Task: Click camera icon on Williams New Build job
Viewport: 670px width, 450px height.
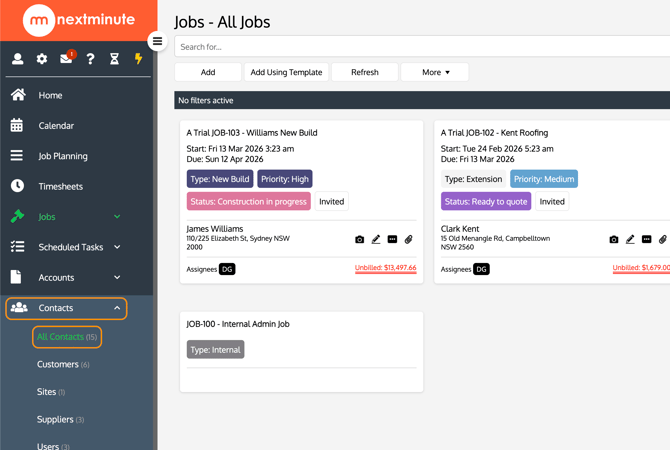Action: (360, 240)
